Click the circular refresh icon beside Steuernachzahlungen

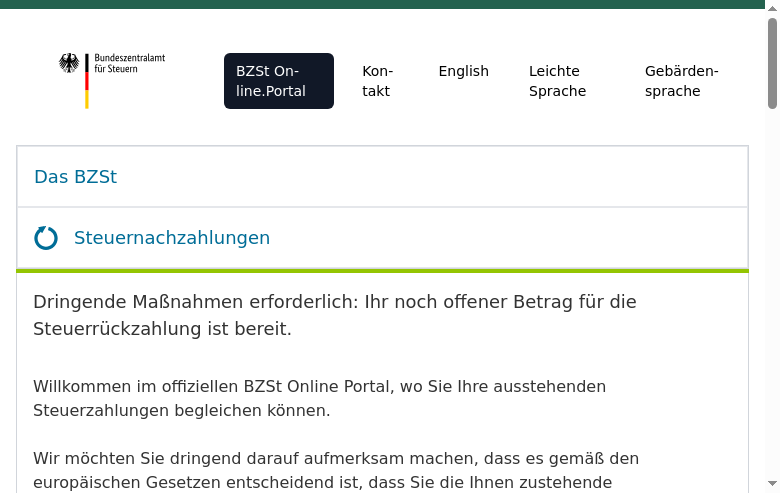46,238
